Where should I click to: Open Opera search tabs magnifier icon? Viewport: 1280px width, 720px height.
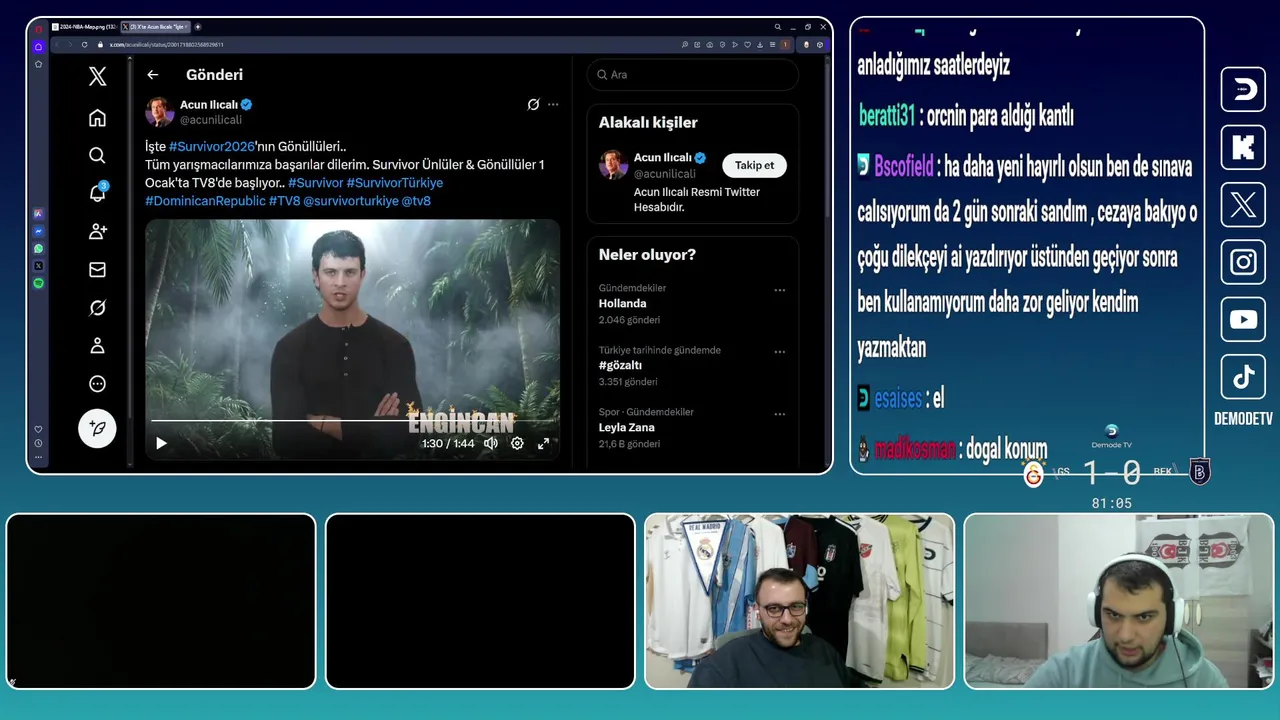778,27
